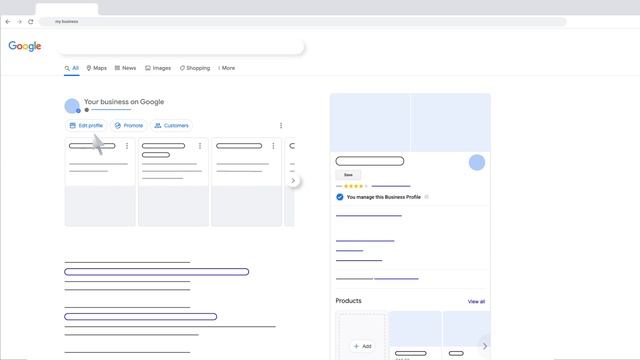The height and width of the screenshot is (360, 640).
Task: Open the second outlined search result link
Action: click(x=140, y=317)
